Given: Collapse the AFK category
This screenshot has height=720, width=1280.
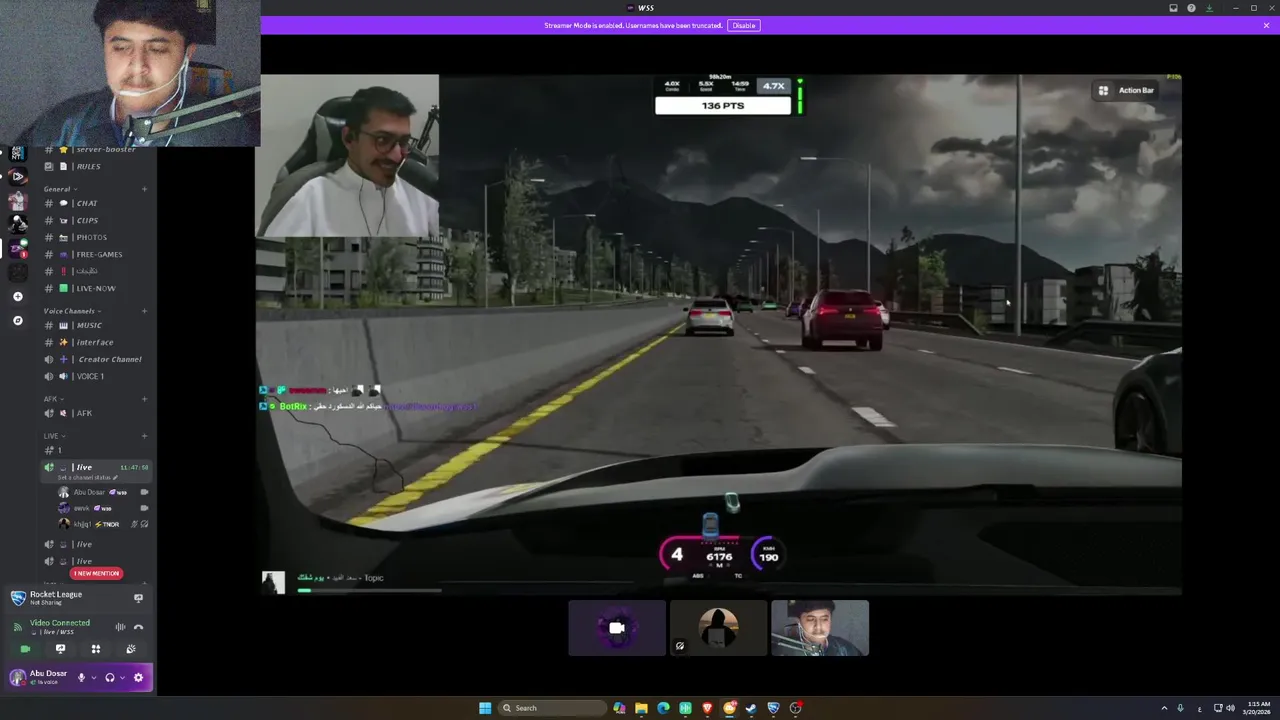Looking at the screenshot, I should click(x=53, y=399).
